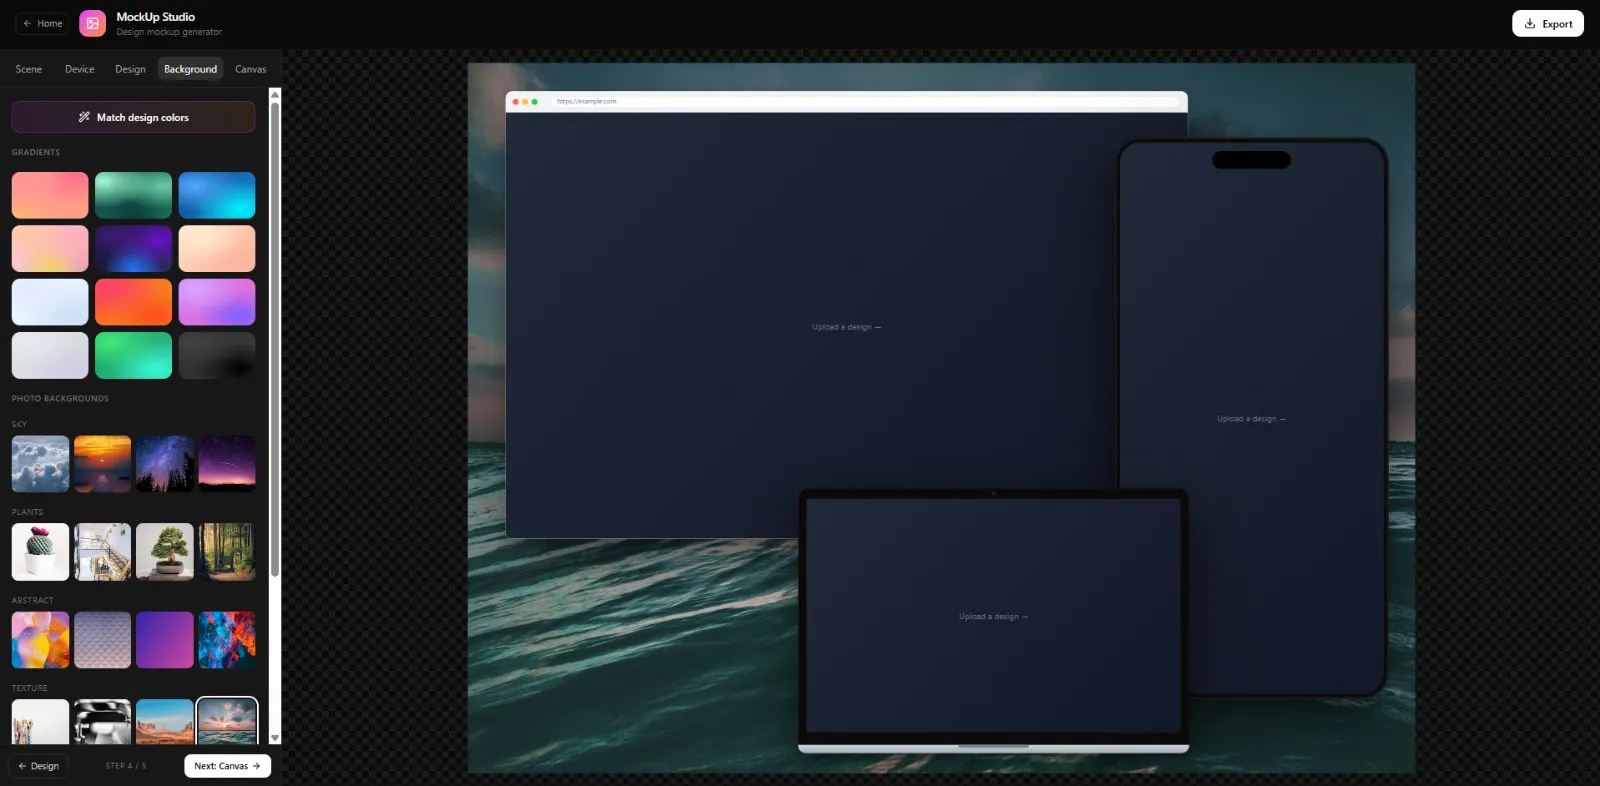Choose the forest trees photo background
The height and width of the screenshot is (786, 1600).
227,552
